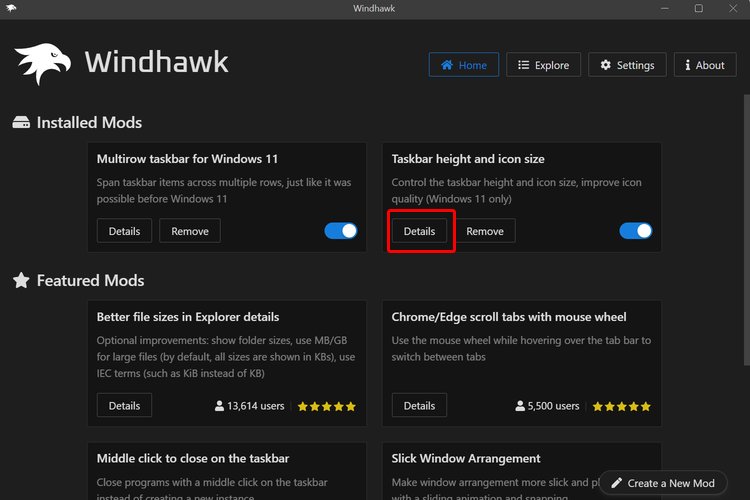750x500 pixels.
Task: View Details of Better file sizes mod
Action: 124,405
